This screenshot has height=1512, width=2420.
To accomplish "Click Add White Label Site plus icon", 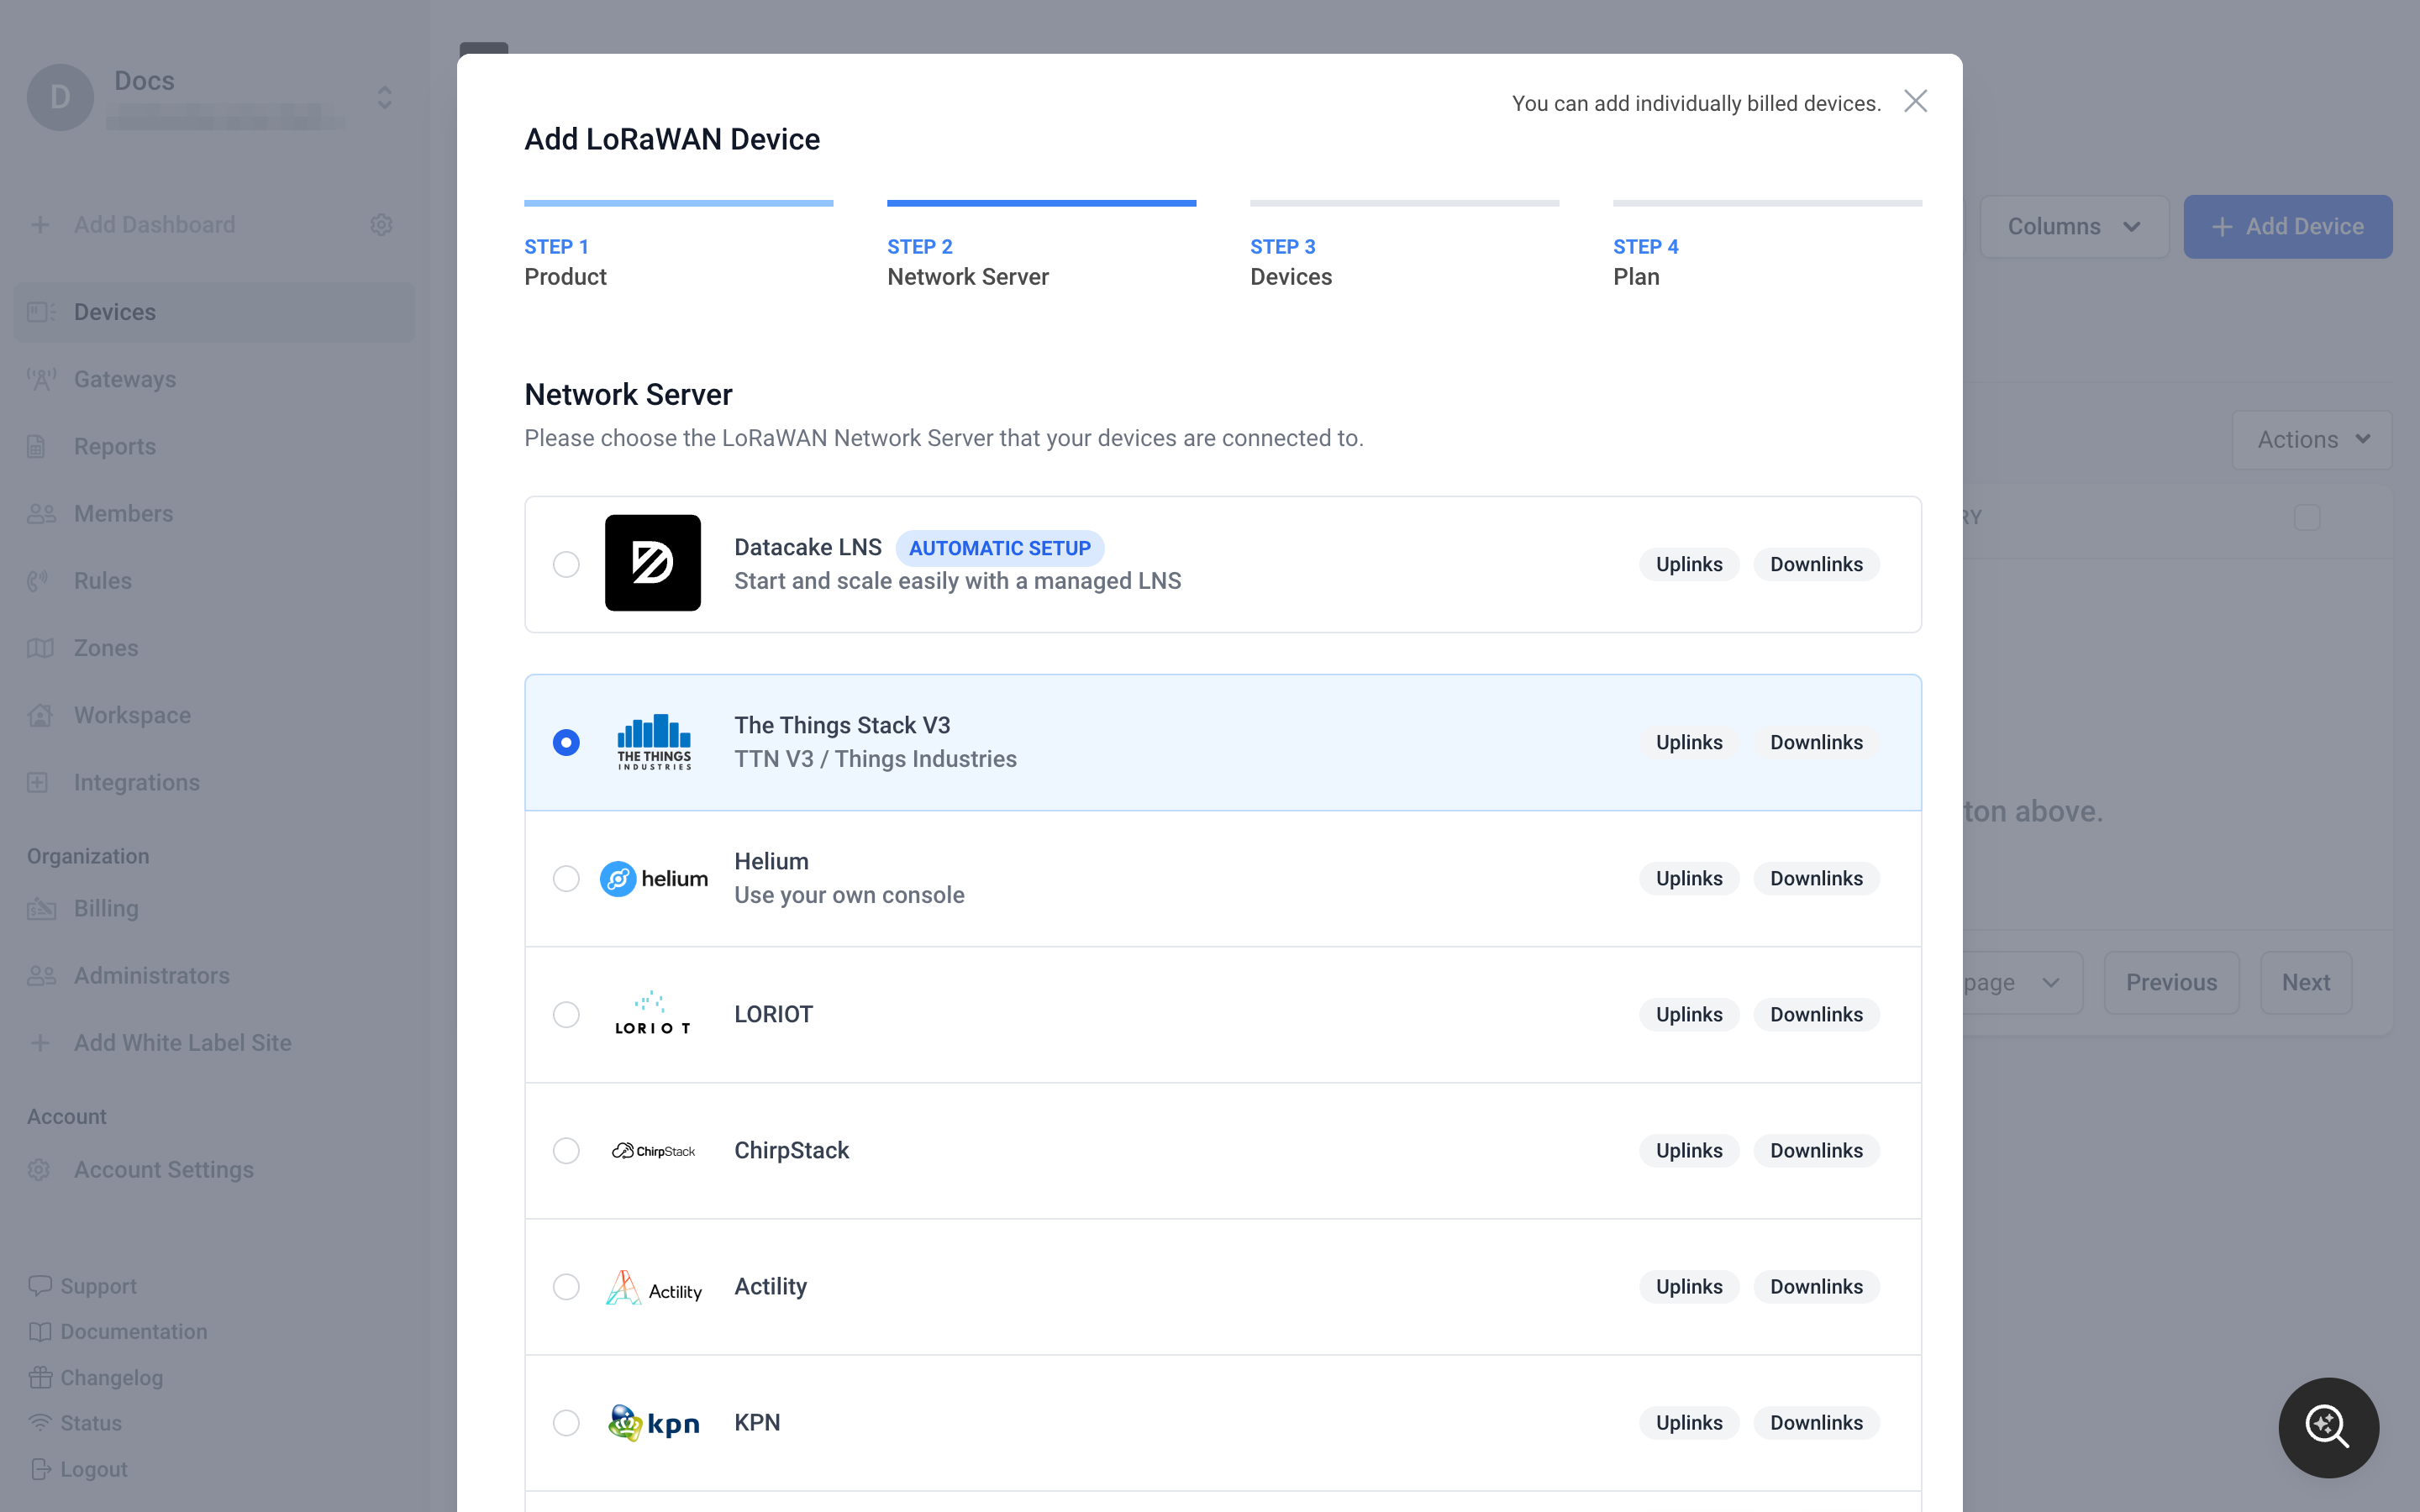I will pos(40,1042).
